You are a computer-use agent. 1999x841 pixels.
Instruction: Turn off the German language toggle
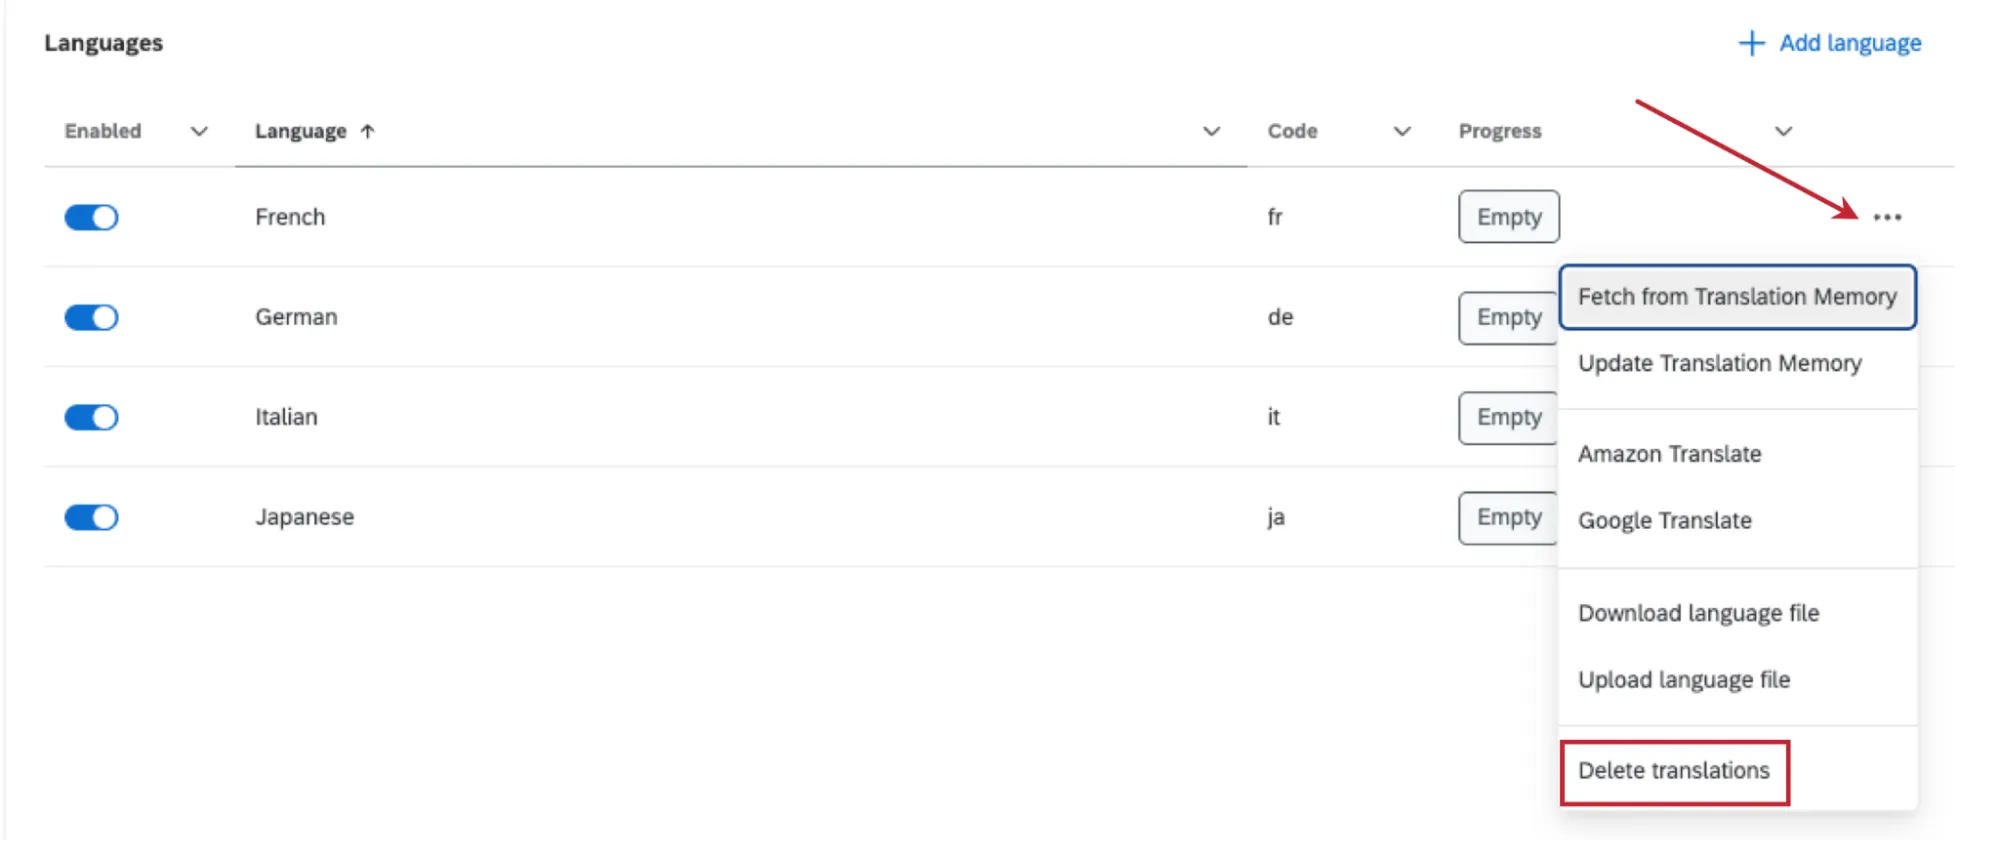[92, 317]
